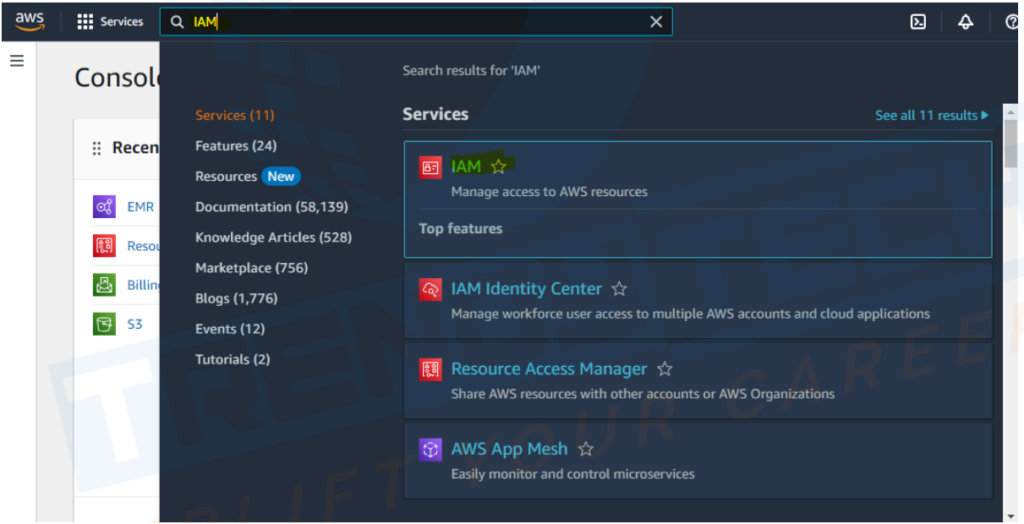Star the AWS App Mesh service
This screenshot has width=1024, height=524.
tap(586, 449)
